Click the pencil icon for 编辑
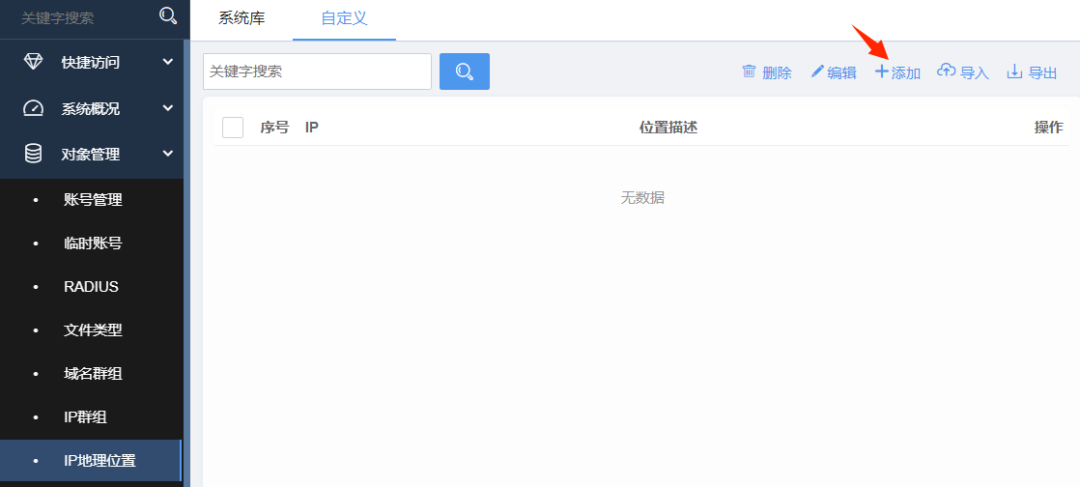Image resolution: width=1080 pixels, height=487 pixels. [x=817, y=72]
